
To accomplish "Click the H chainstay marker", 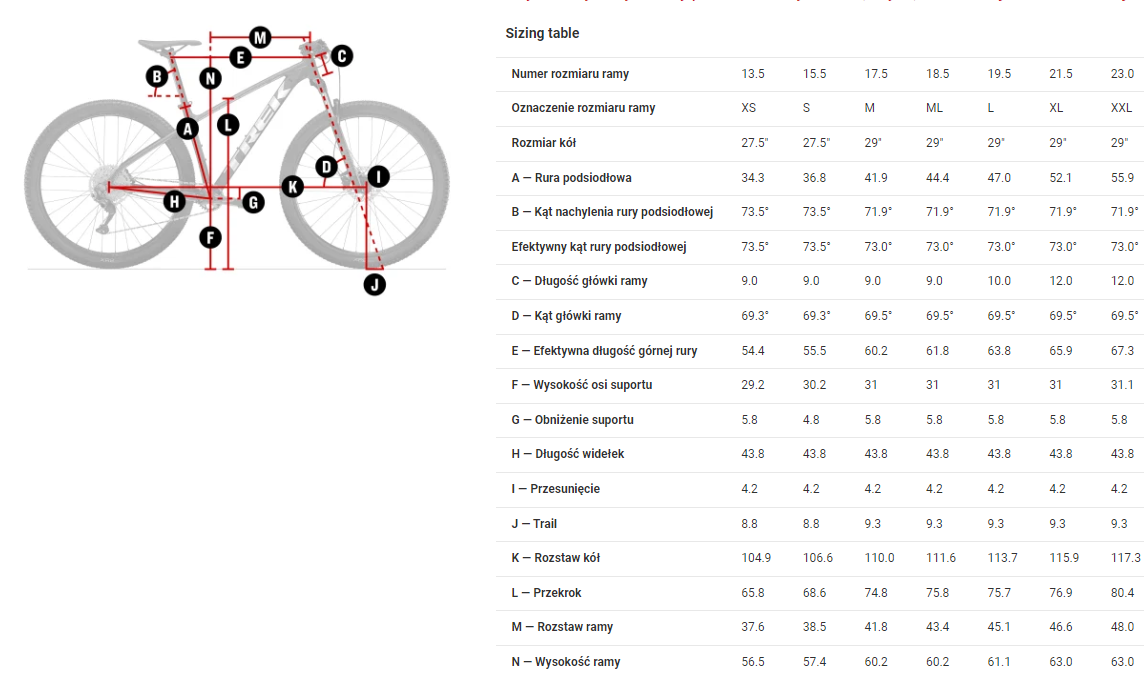I will pyautogui.click(x=174, y=201).
